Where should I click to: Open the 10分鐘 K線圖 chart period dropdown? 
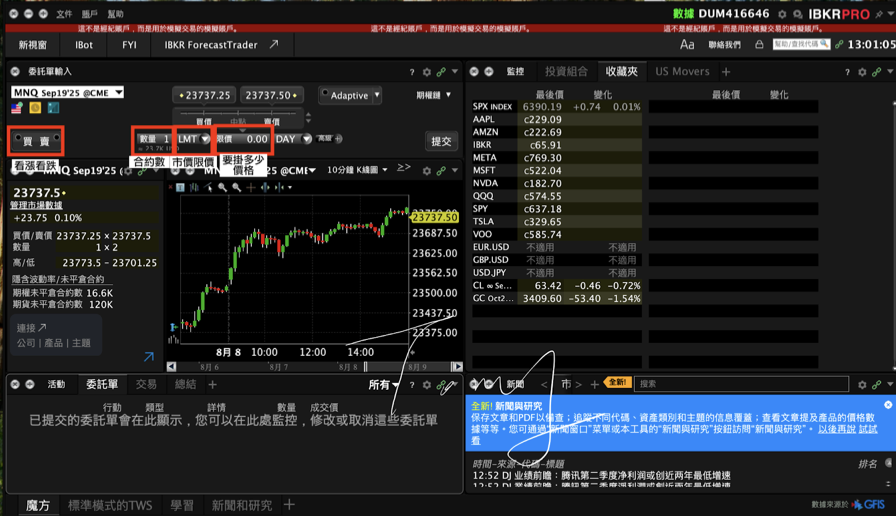click(357, 170)
